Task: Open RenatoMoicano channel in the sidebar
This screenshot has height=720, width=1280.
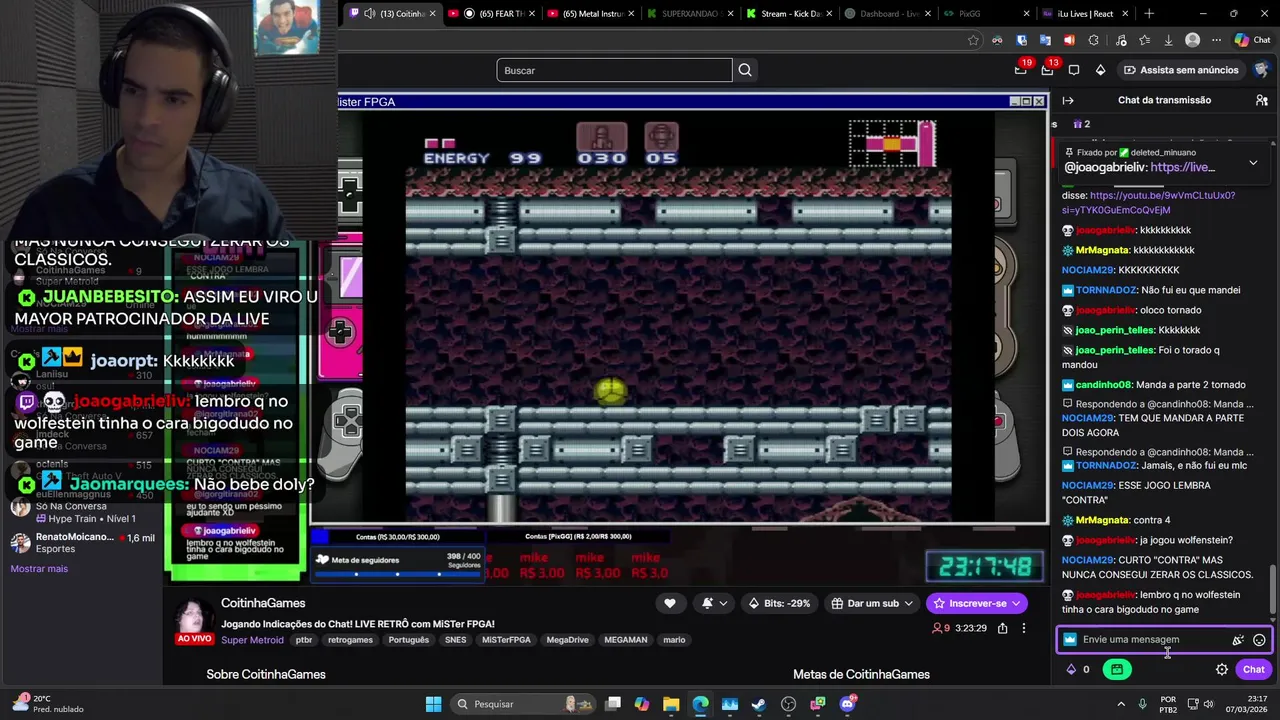Action: point(82,543)
